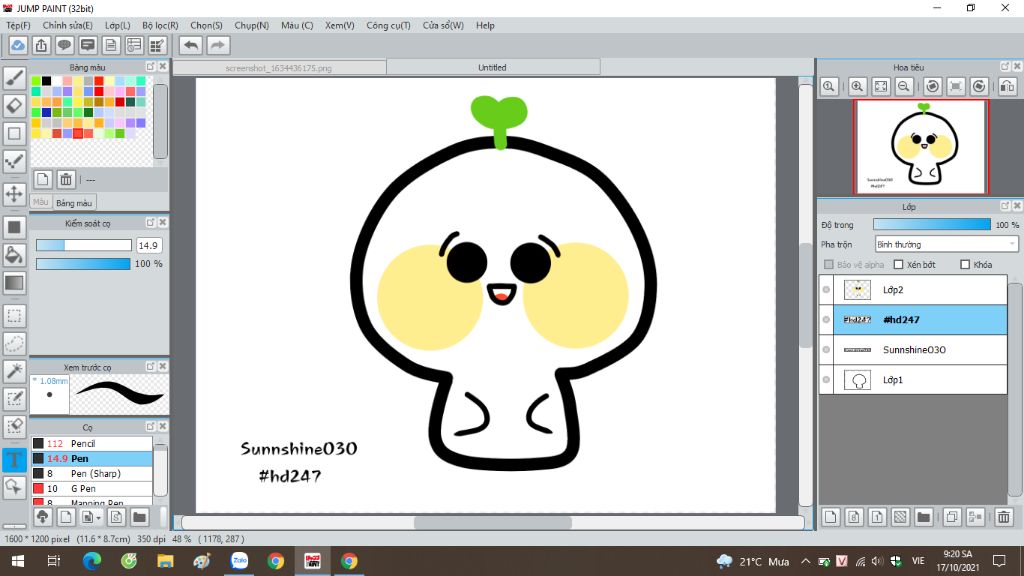
Task: Click the horizontal canvas scrollbar
Action: (493, 522)
